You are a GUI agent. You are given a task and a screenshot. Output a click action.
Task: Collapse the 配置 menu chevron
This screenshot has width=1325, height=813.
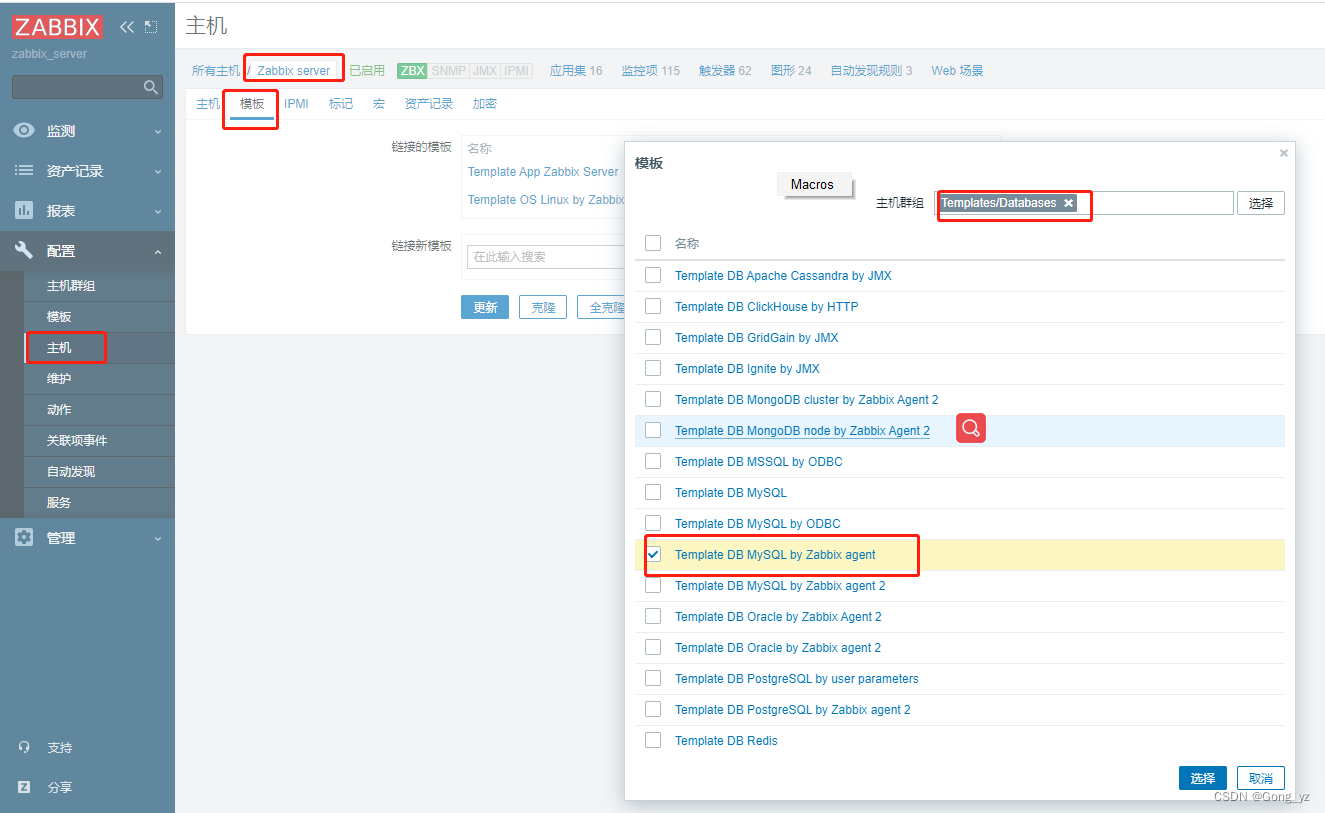[x=157, y=252]
